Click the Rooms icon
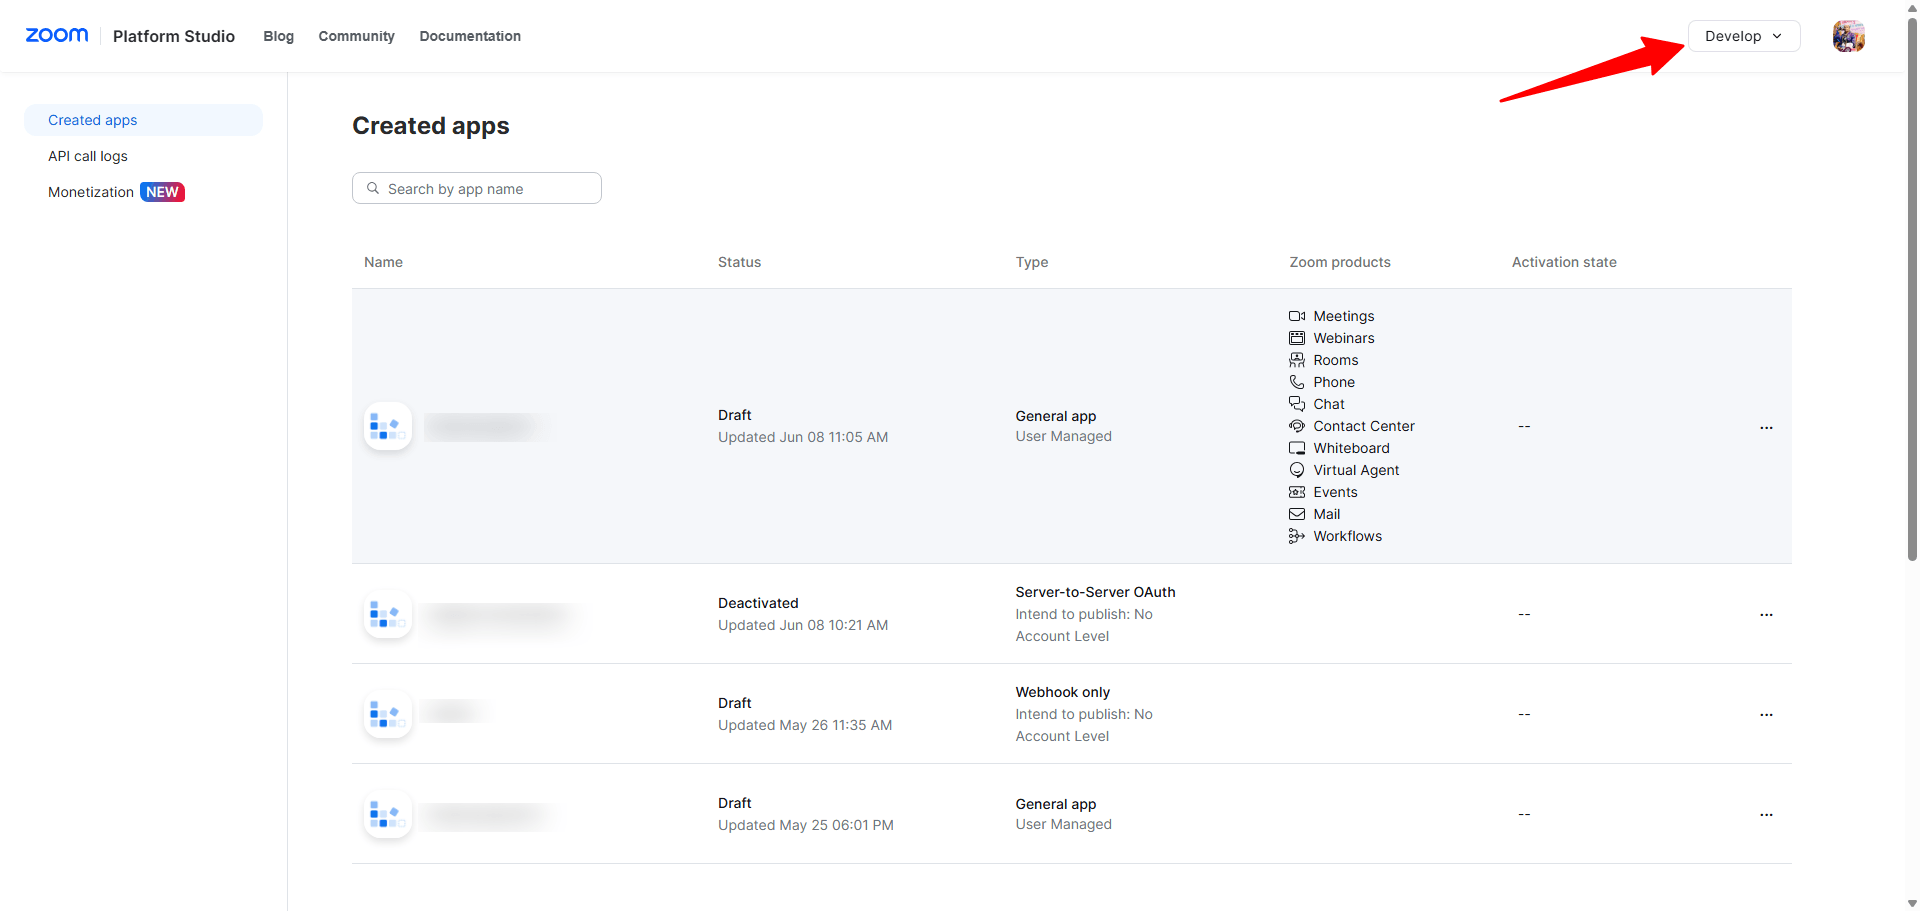 tap(1297, 360)
